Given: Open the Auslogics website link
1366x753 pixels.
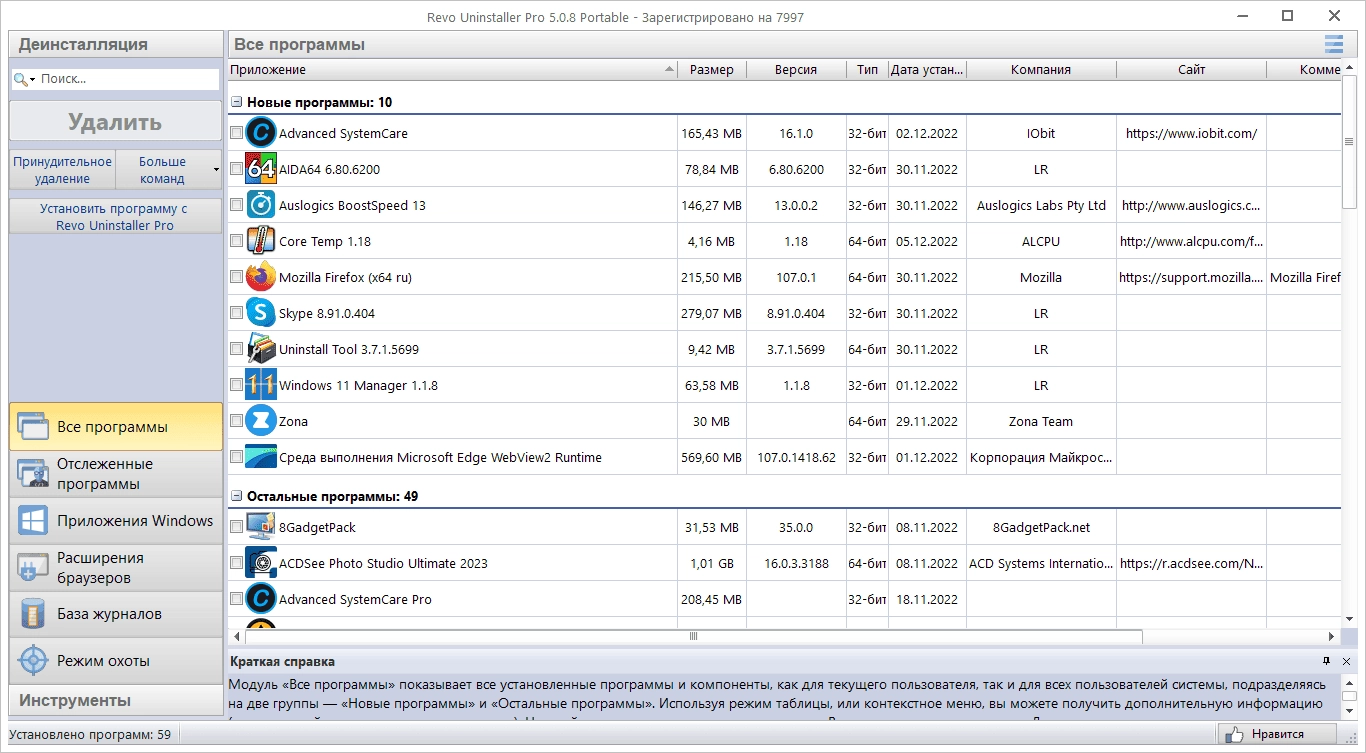Looking at the screenshot, I should coord(1191,205).
